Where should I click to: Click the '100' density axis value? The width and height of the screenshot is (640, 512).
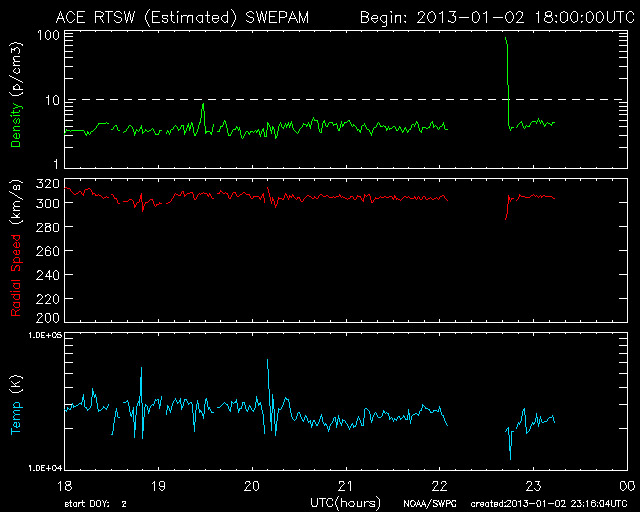pos(48,35)
